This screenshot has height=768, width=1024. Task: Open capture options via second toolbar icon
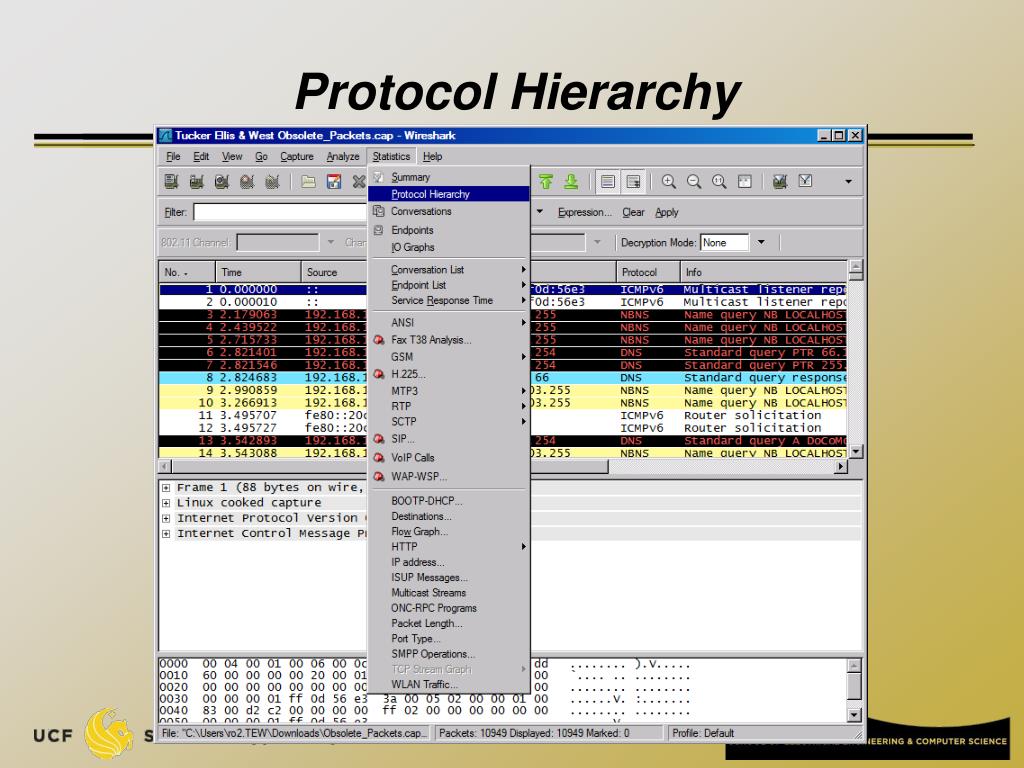(197, 182)
